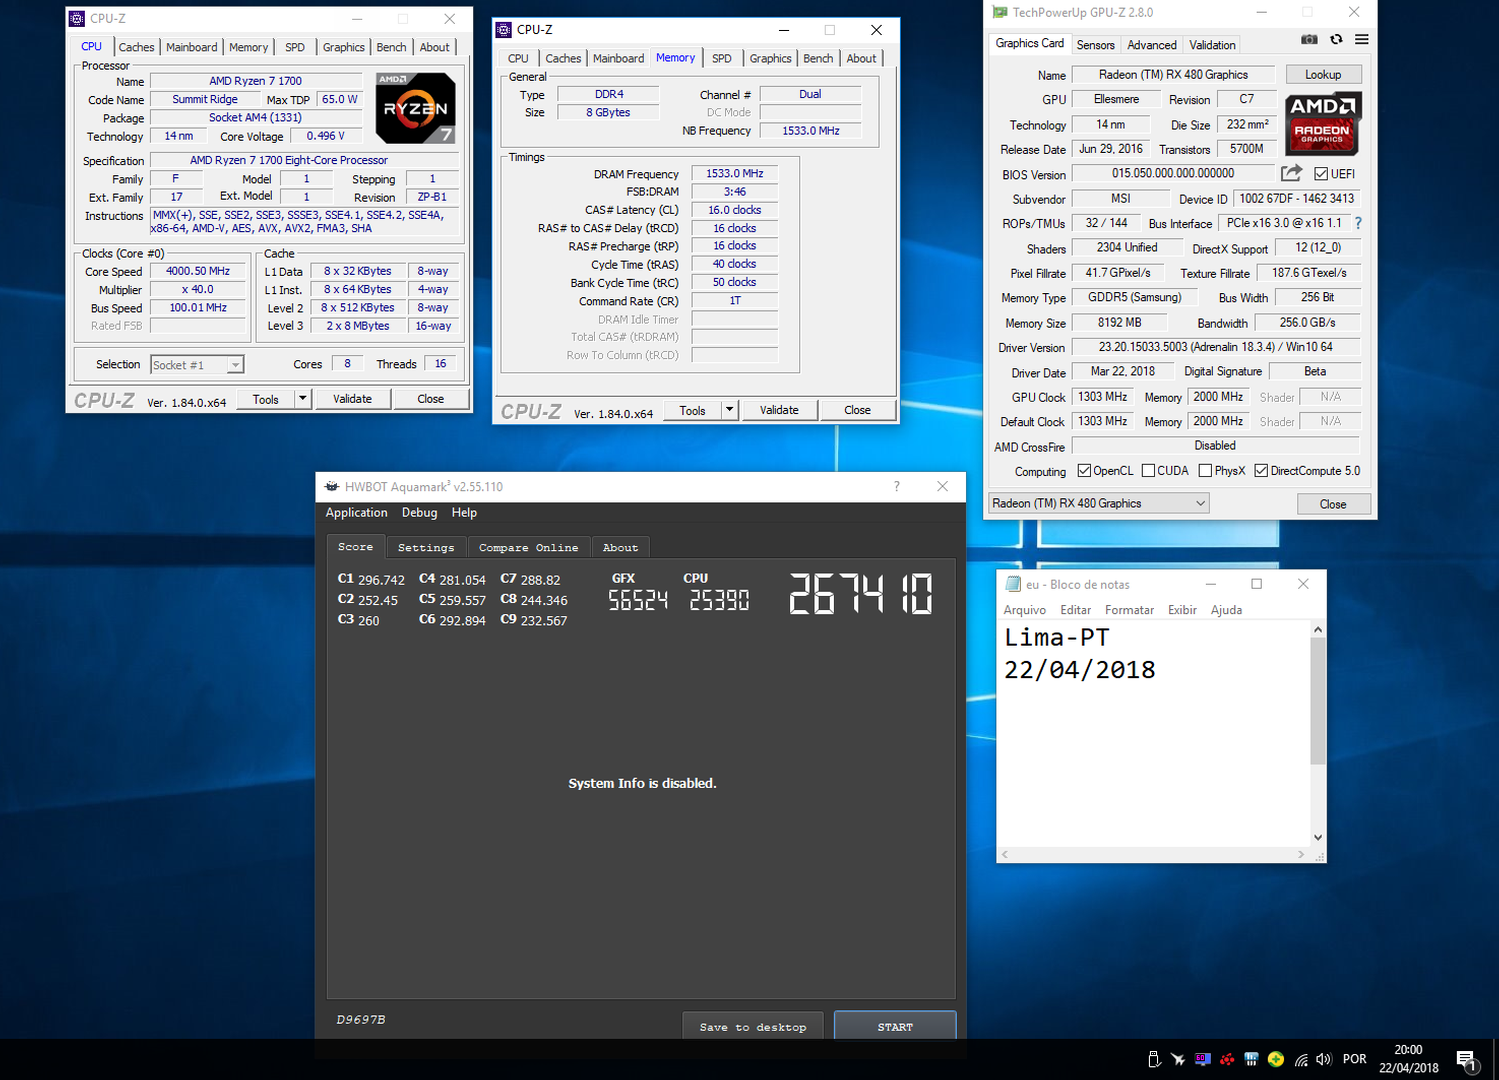Screen dimensions: 1499x1080
Task: Open the Debug menu in Aquamark
Action: [419, 513]
